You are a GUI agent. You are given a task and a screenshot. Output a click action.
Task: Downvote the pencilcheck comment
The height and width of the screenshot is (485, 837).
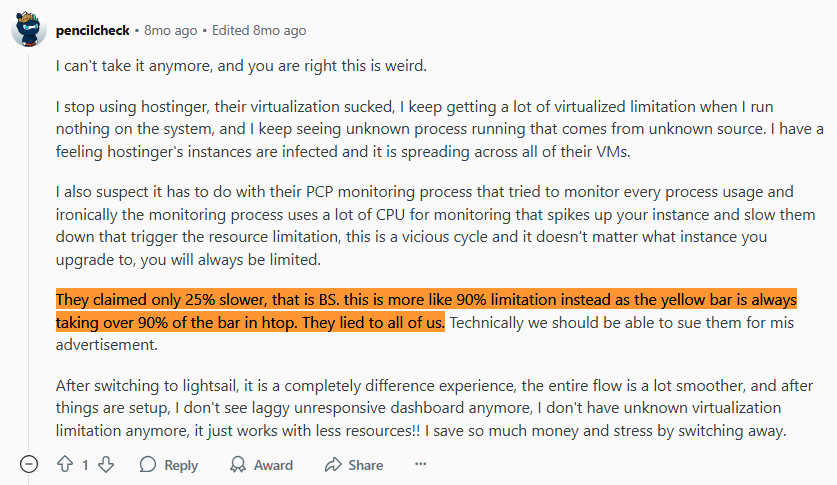(x=106, y=465)
